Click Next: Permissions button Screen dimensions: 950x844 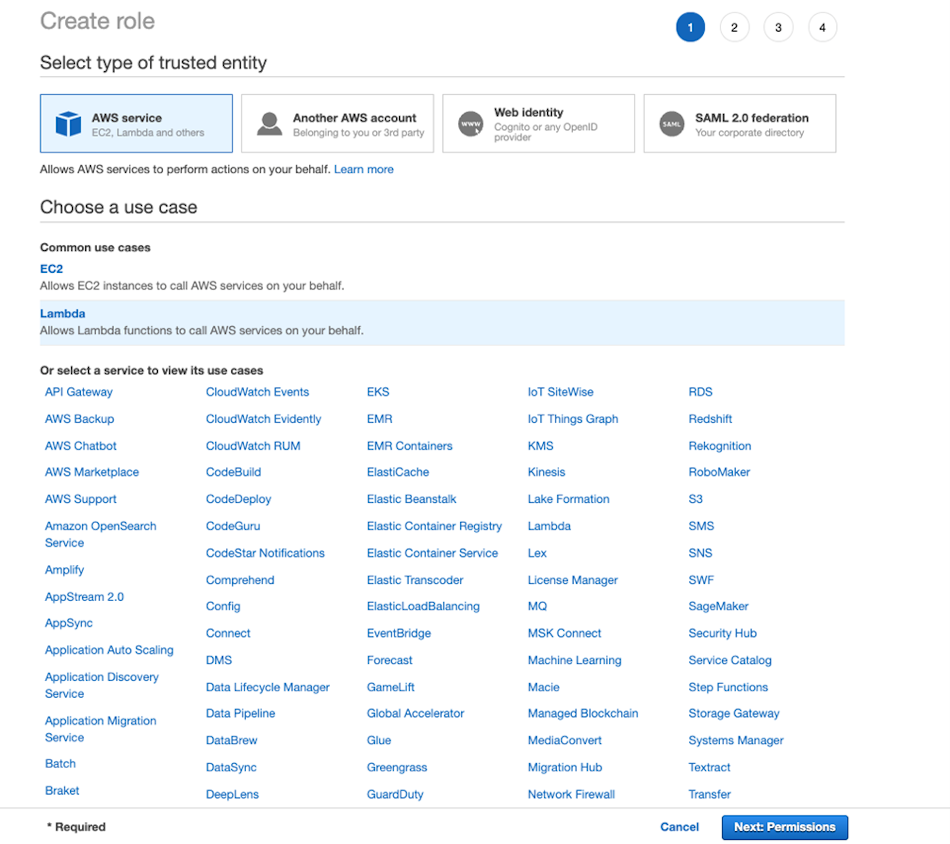pos(785,827)
